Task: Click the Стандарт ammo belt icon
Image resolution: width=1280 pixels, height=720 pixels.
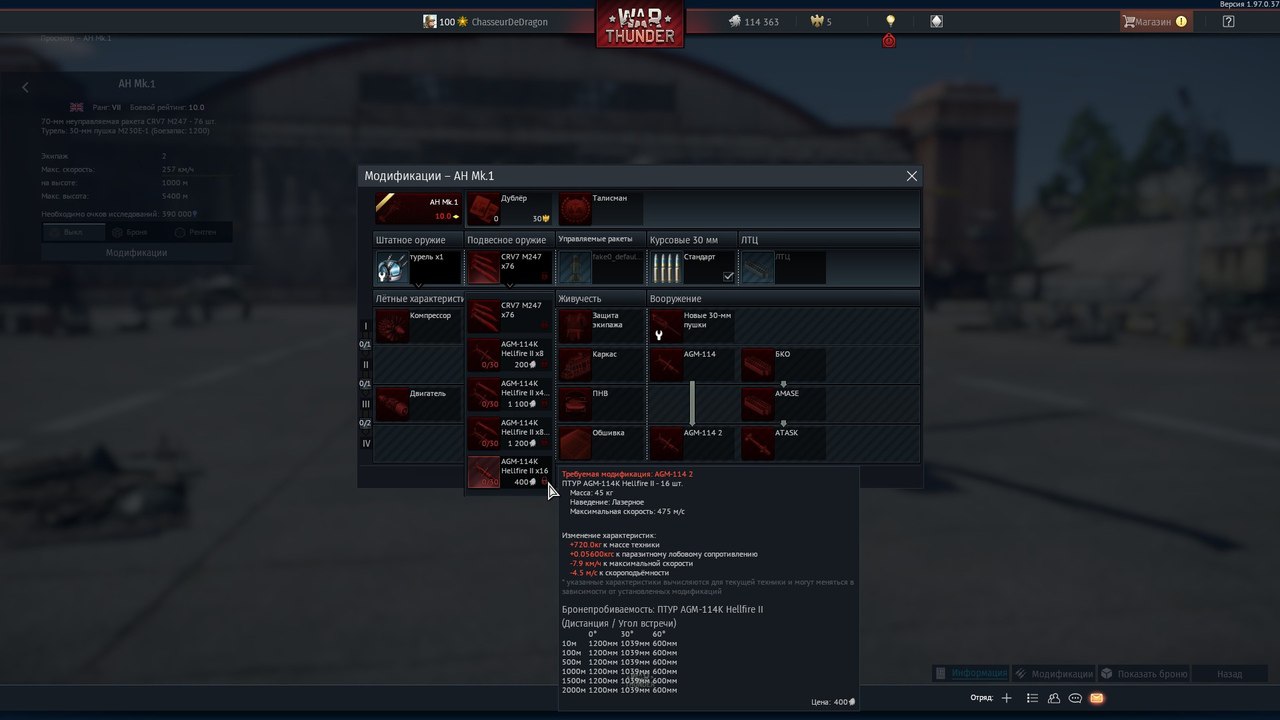Action: pos(666,267)
